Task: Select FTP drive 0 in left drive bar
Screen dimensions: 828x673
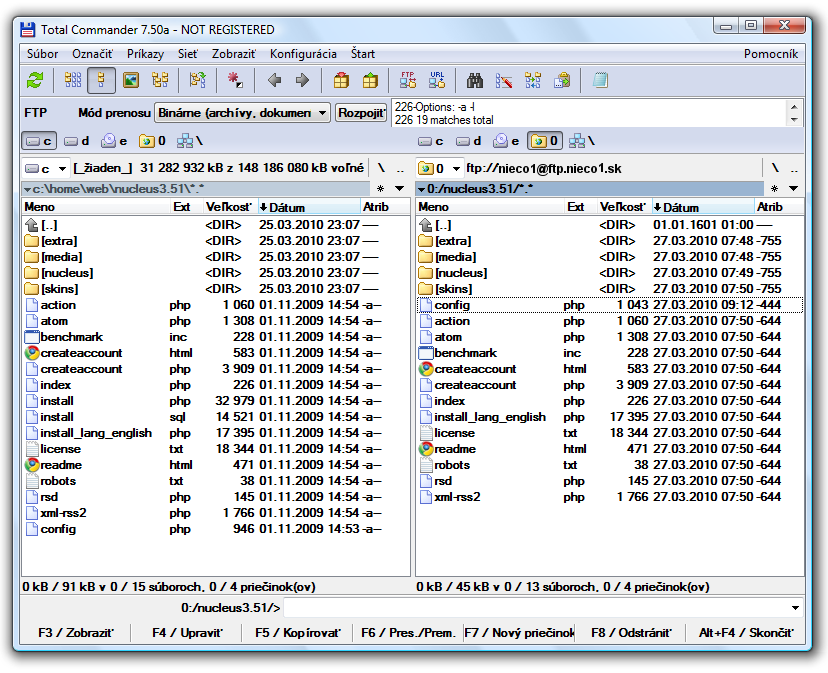Action: click(153, 141)
